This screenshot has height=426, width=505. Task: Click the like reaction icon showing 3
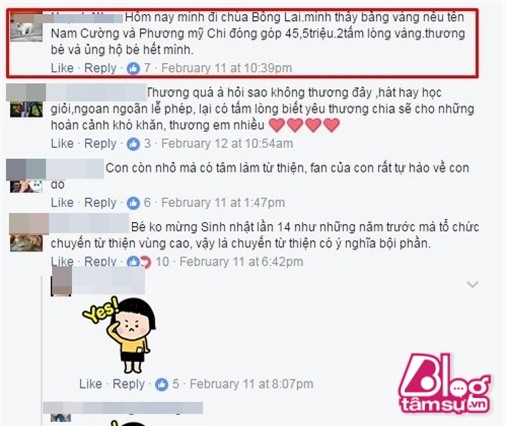pyautogui.click(x=133, y=144)
